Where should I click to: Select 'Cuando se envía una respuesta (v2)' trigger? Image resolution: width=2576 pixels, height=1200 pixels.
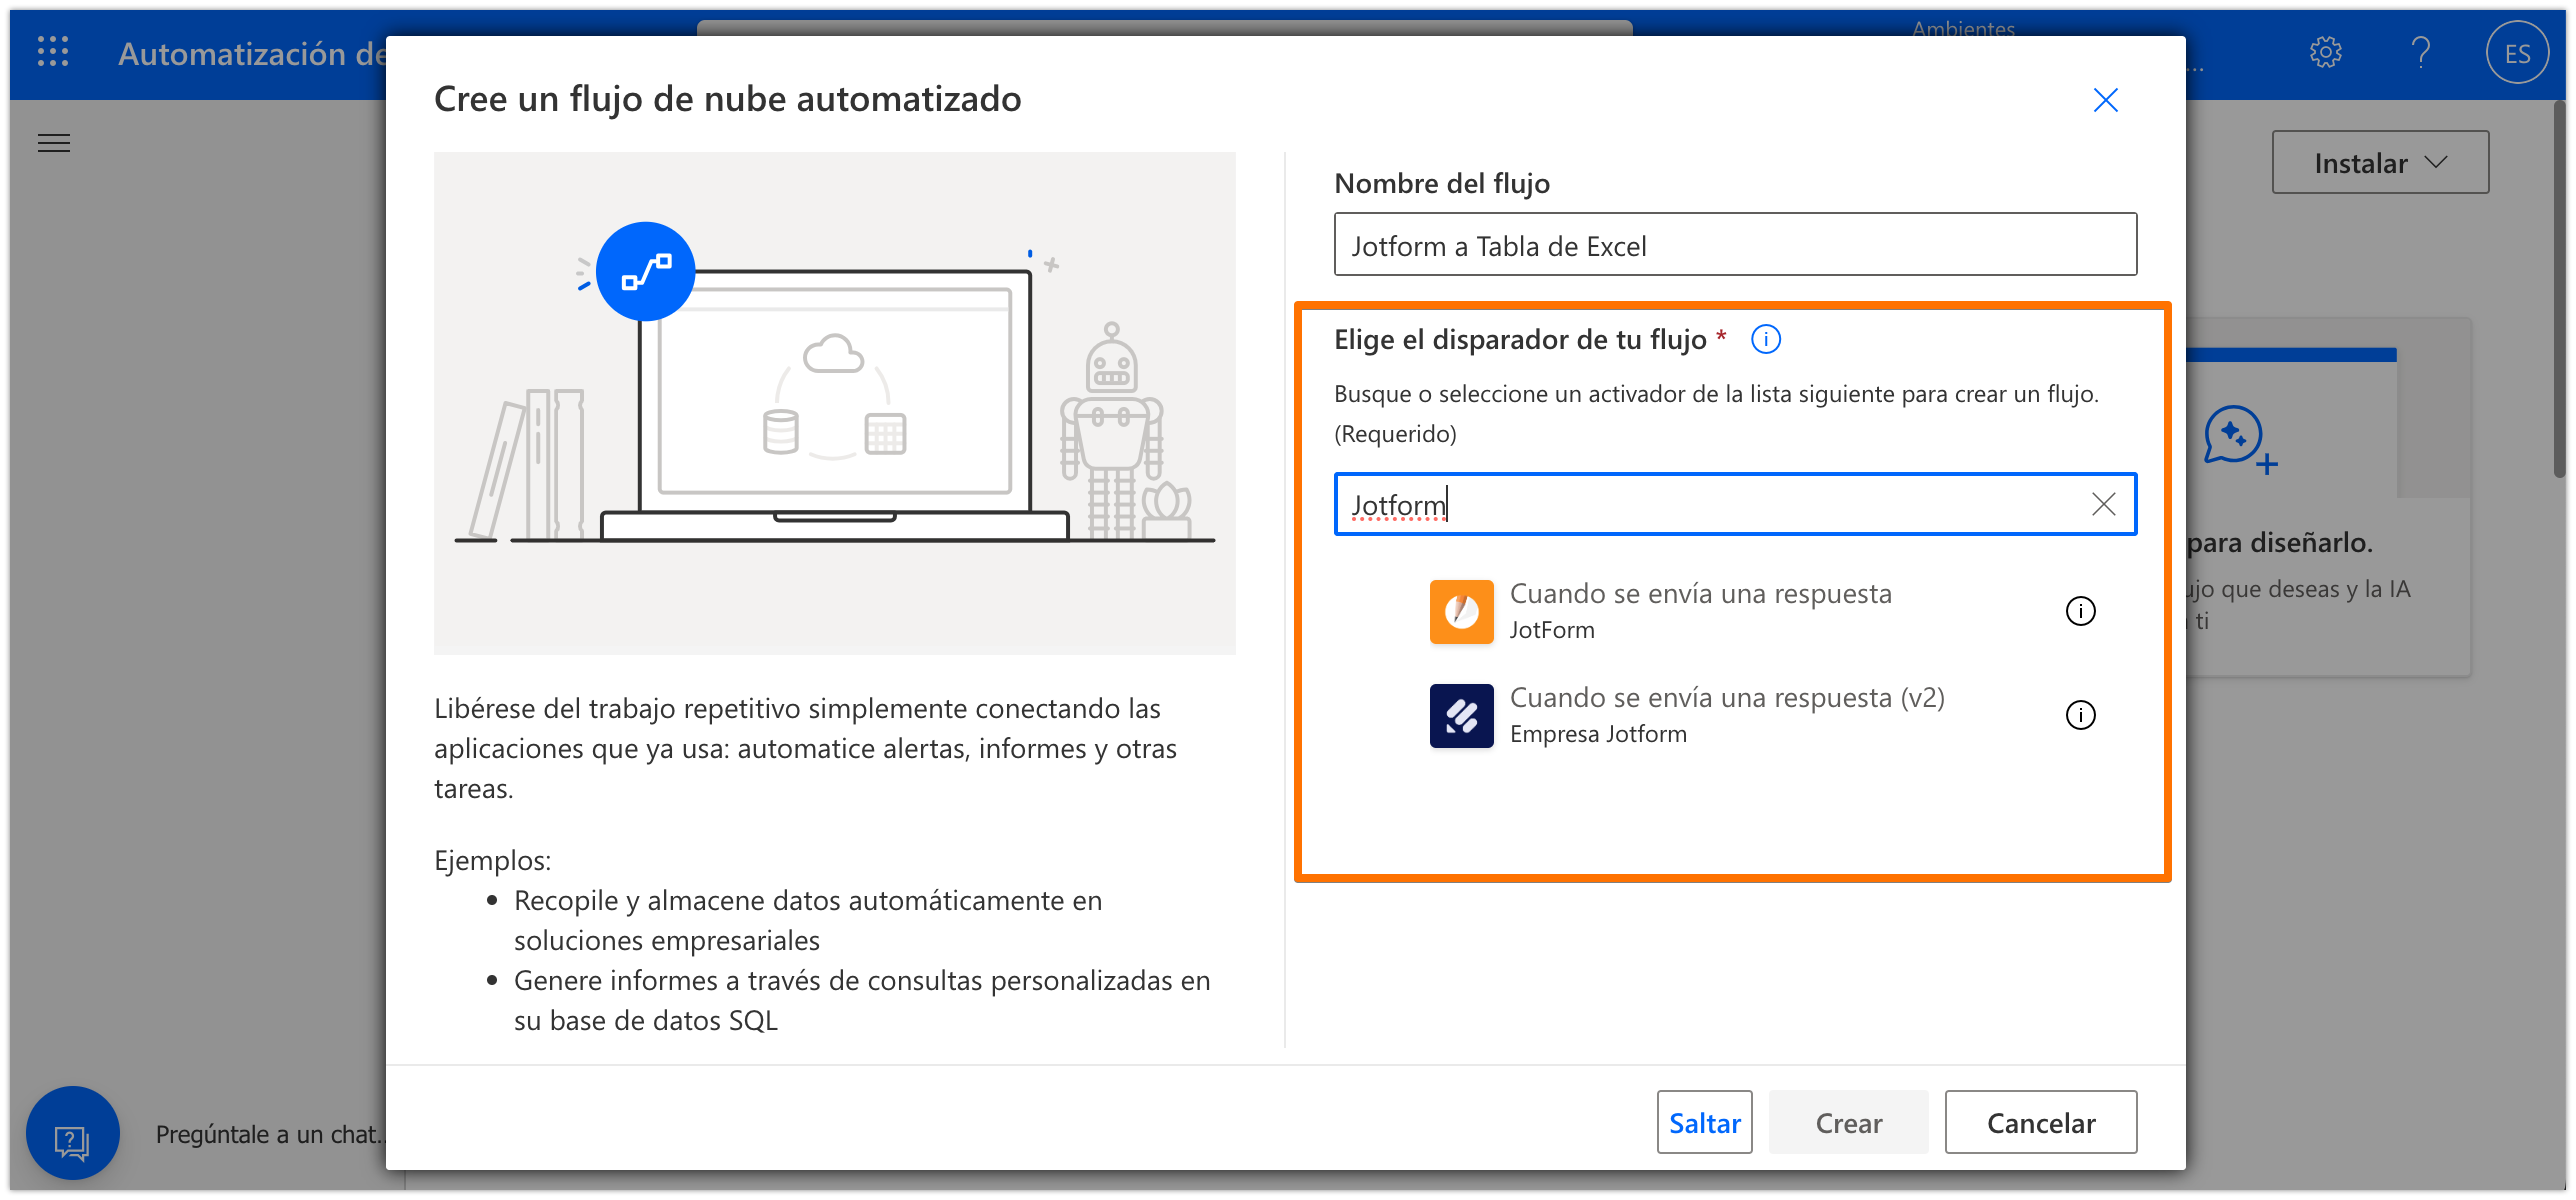coord(1725,715)
